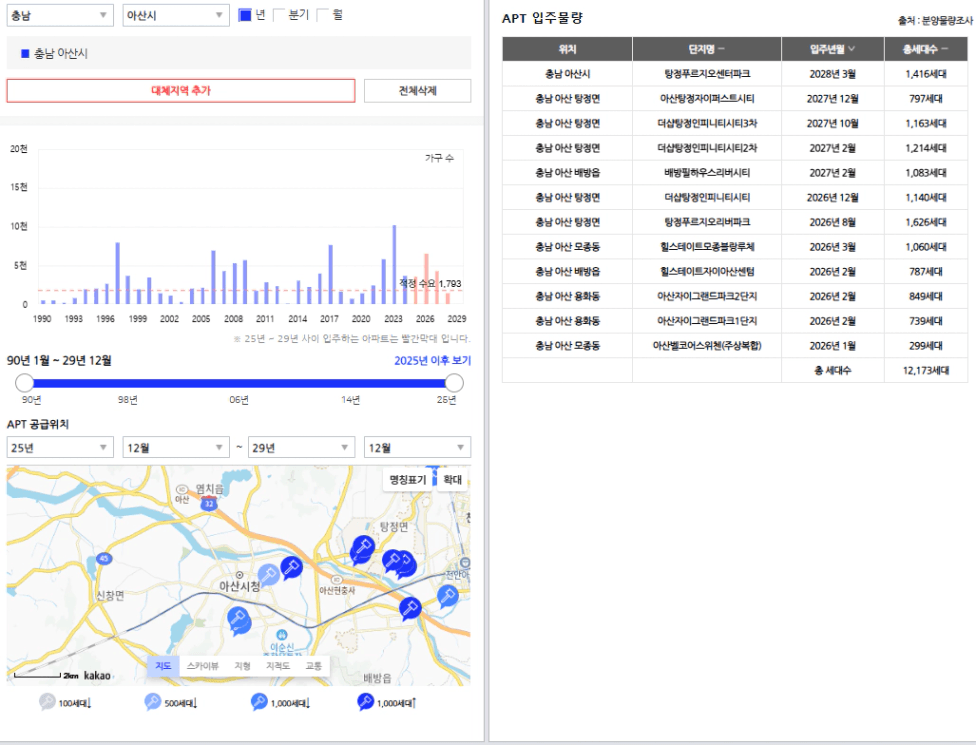This screenshot has width=976, height=745.
Task: Switch map to 스카이뷰 tab
Action: point(203,666)
